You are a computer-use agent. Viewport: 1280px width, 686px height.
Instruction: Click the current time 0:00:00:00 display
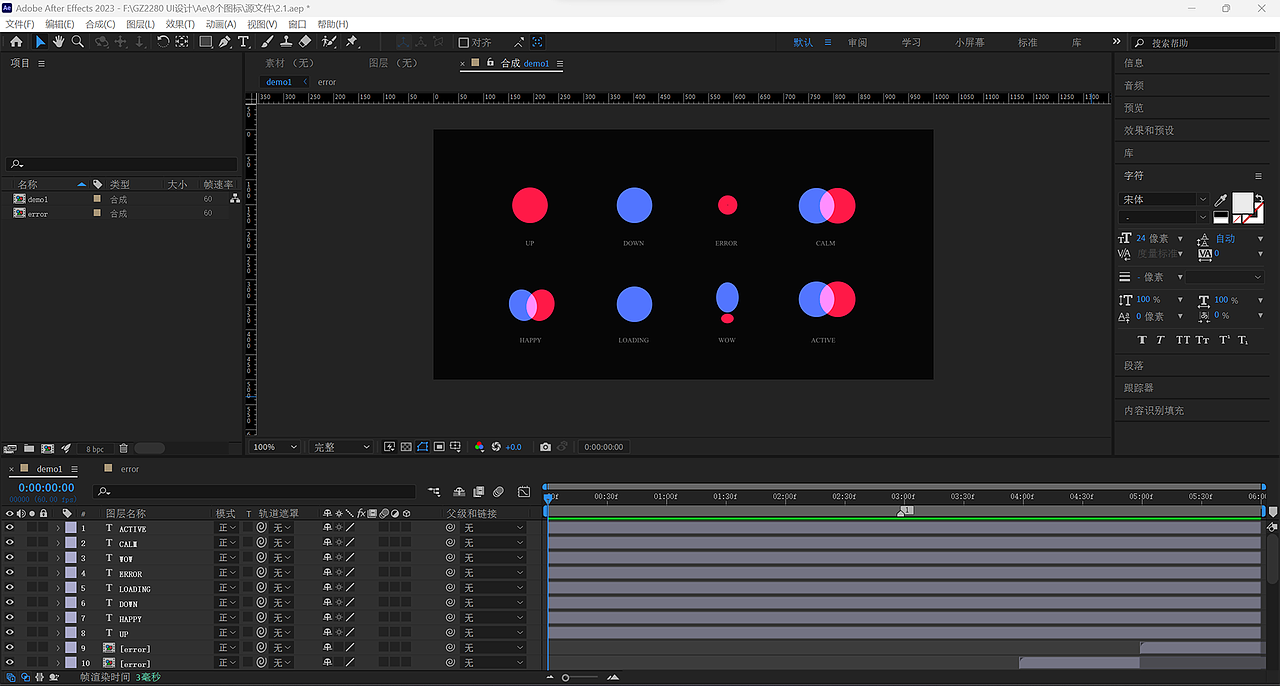(x=46, y=488)
